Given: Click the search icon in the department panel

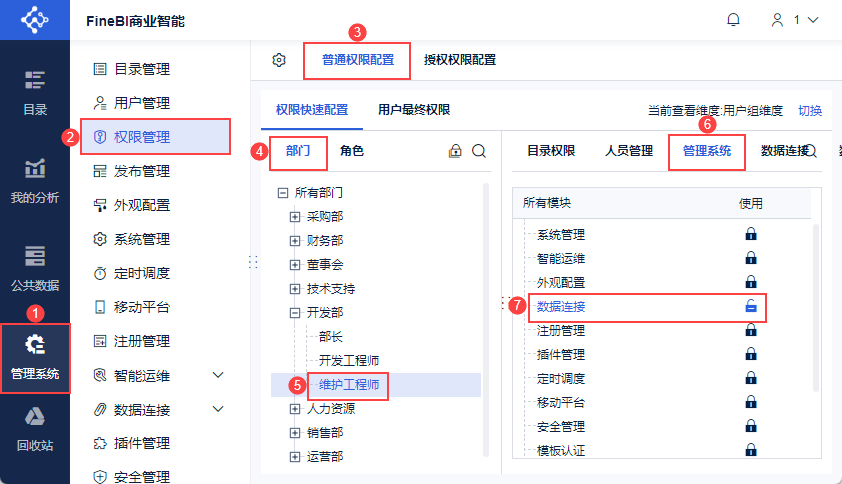Looking at the screenshot, I should [479, 151].
